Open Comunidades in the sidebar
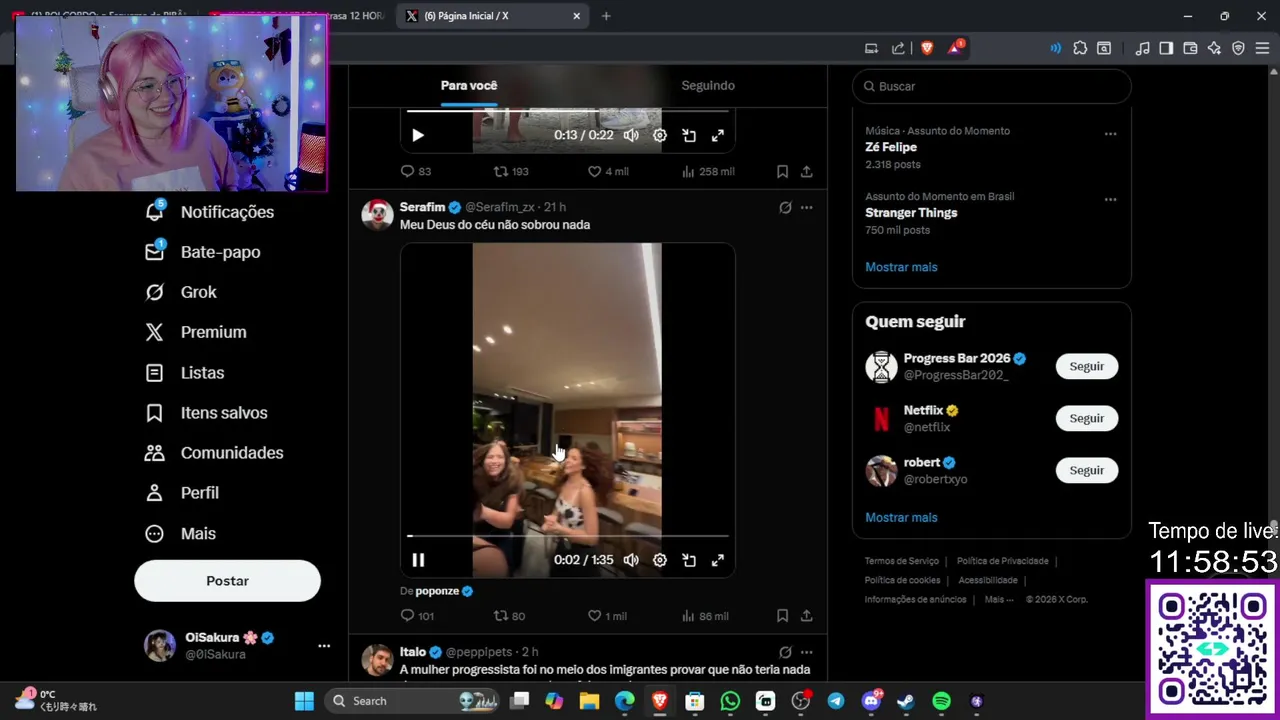The width and height of the screenshot is (1280, 720). click(214, 453)
